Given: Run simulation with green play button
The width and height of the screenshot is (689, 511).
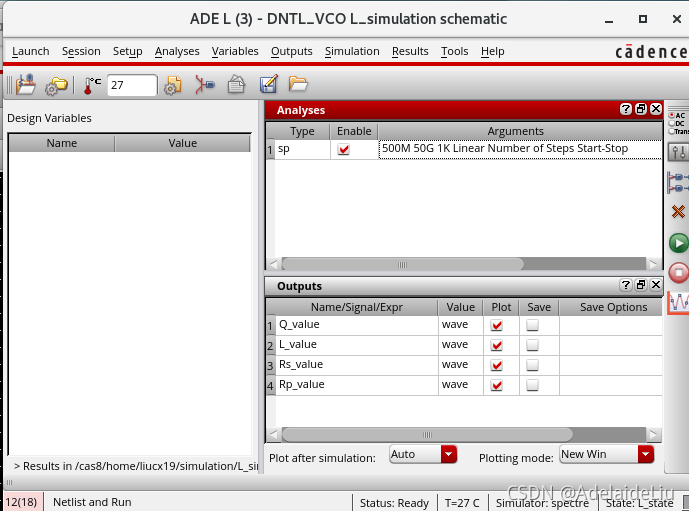Looking at the screenshot, I should 678,243.
